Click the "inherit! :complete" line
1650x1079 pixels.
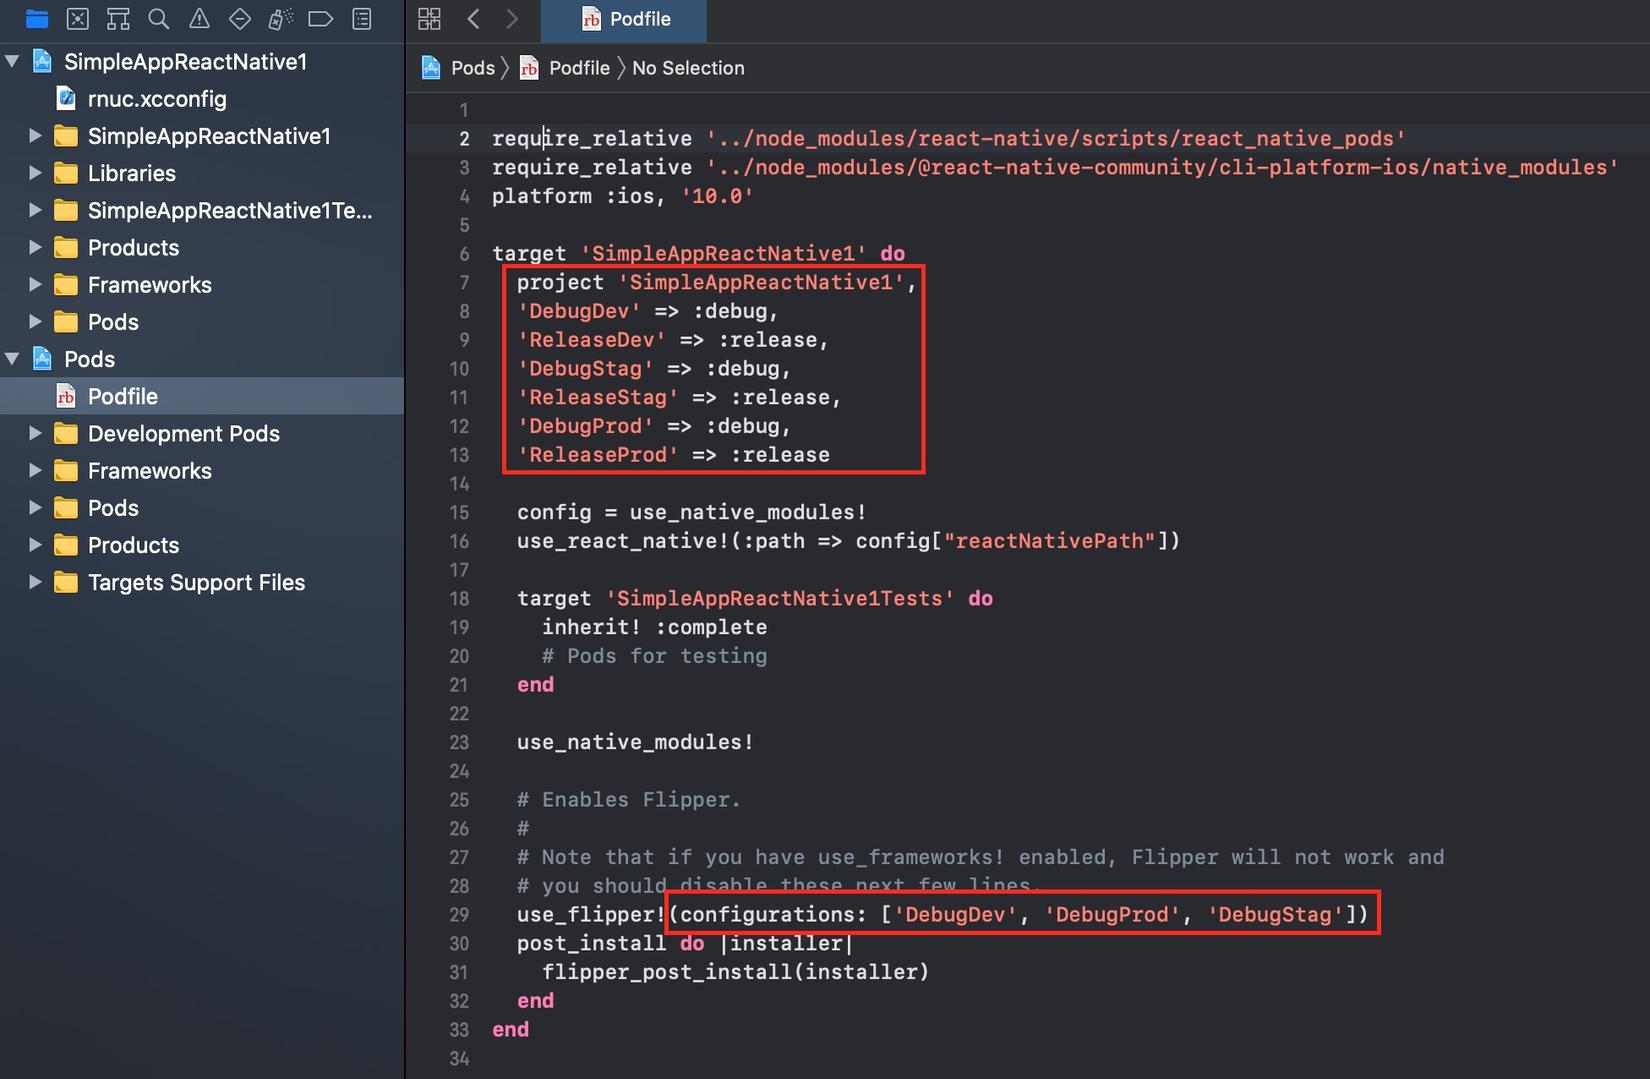tap(655, 627)
